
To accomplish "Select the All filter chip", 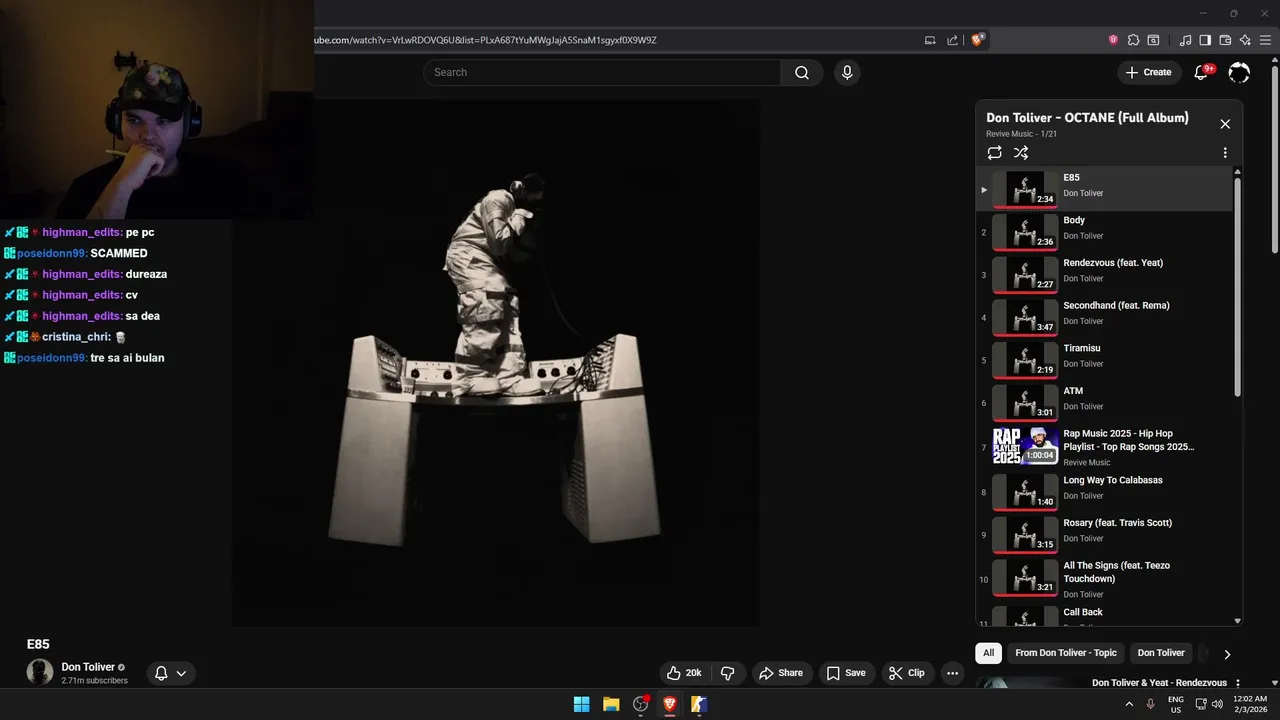I will [988, 653].
